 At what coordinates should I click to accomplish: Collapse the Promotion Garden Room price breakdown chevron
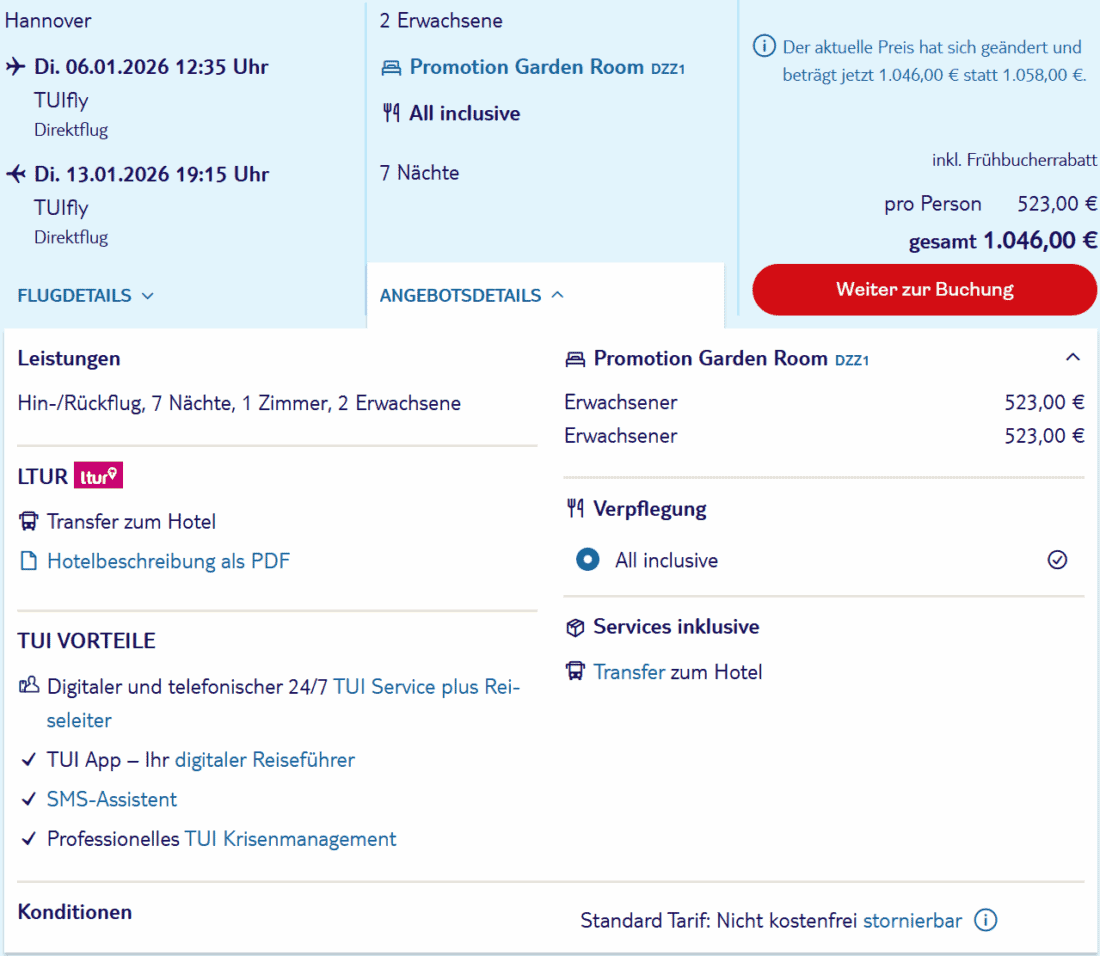(1073, 357)
